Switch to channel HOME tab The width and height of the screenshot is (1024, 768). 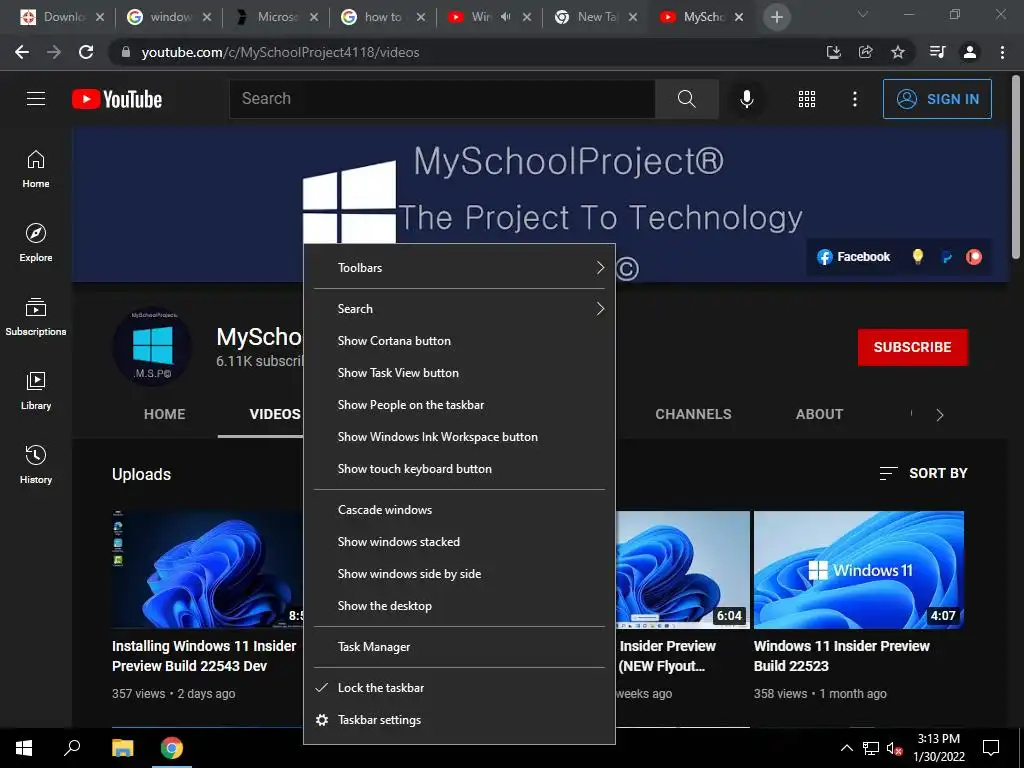165,414
